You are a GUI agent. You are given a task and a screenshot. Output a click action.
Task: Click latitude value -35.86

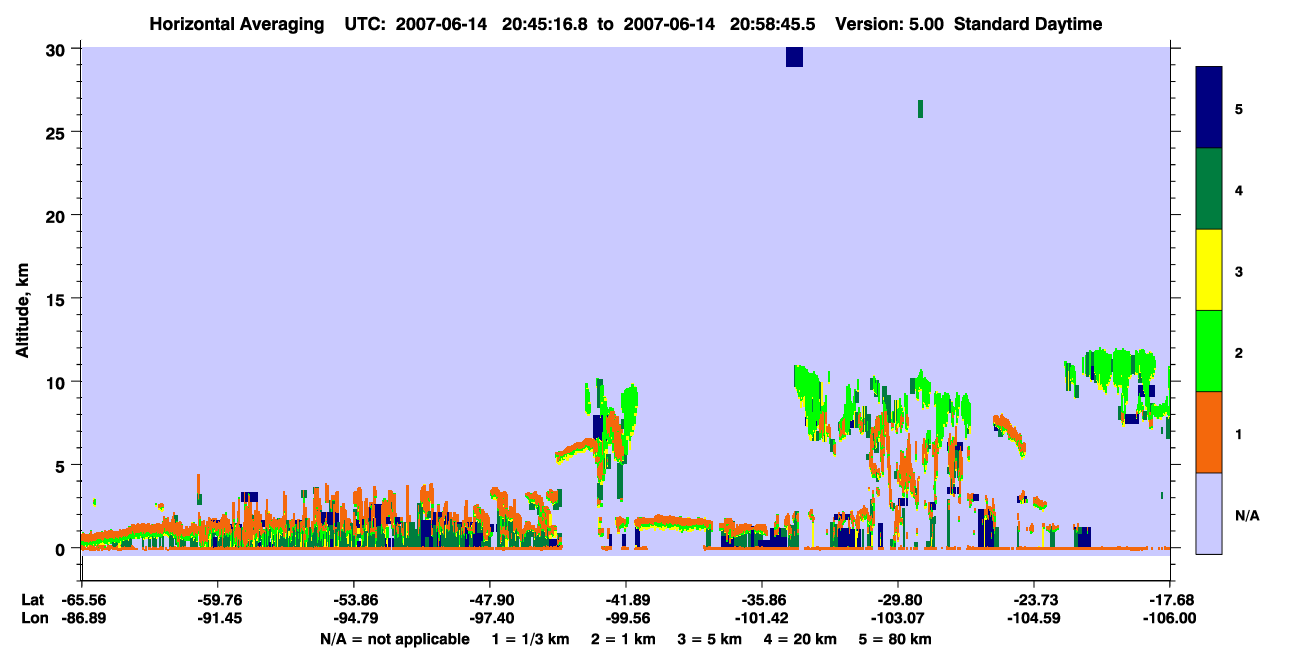click(762, 599)
